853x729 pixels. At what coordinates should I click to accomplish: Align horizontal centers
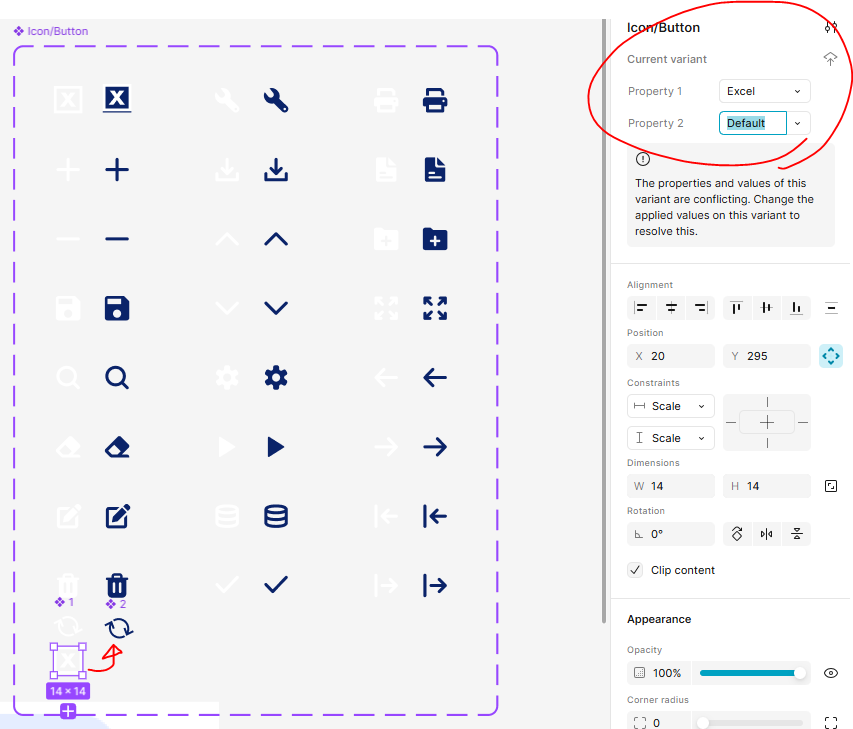[671, 308]
